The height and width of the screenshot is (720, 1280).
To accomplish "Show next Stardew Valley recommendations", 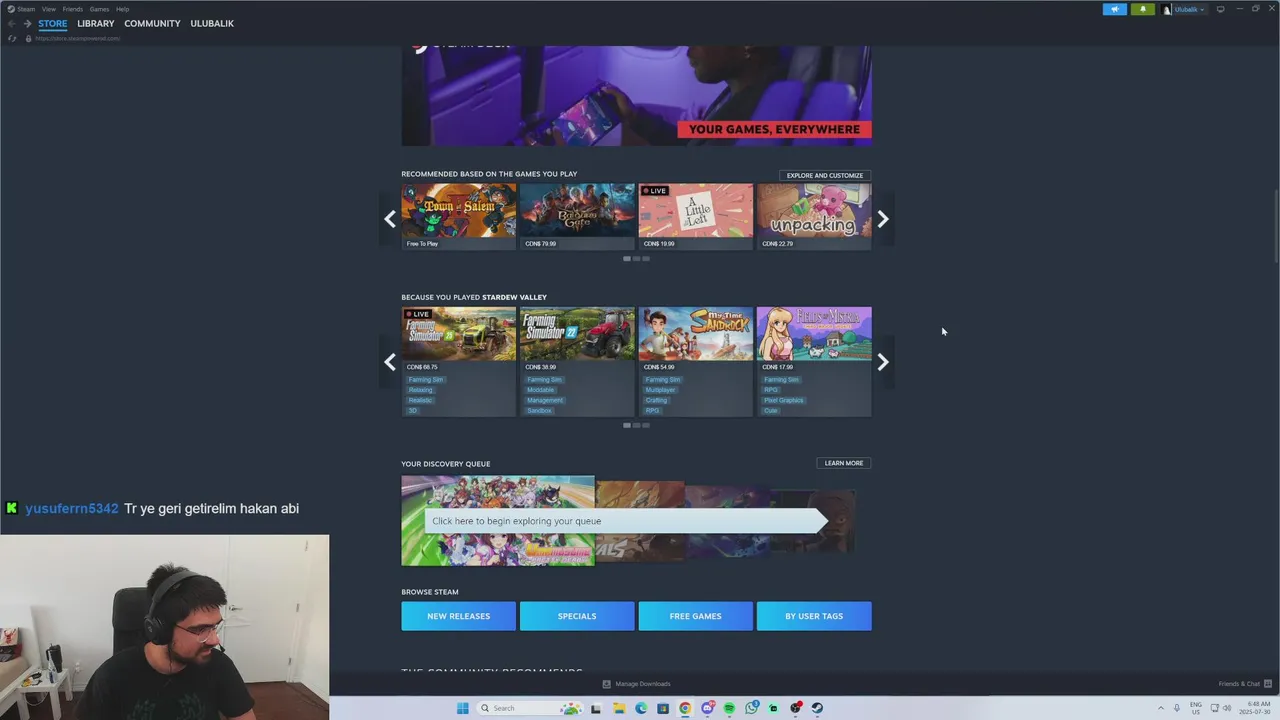I will coord(883,362).
